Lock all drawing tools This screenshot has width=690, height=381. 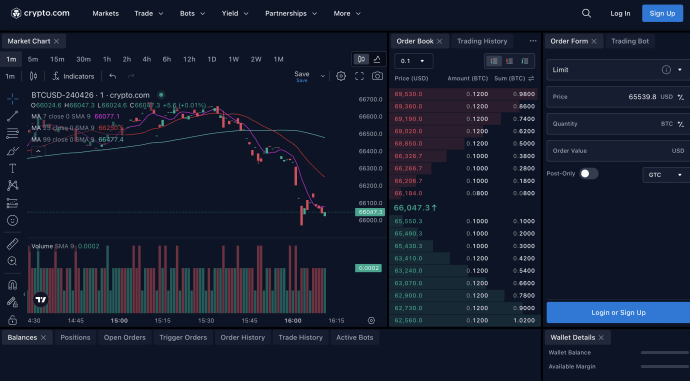click(12, 320)
